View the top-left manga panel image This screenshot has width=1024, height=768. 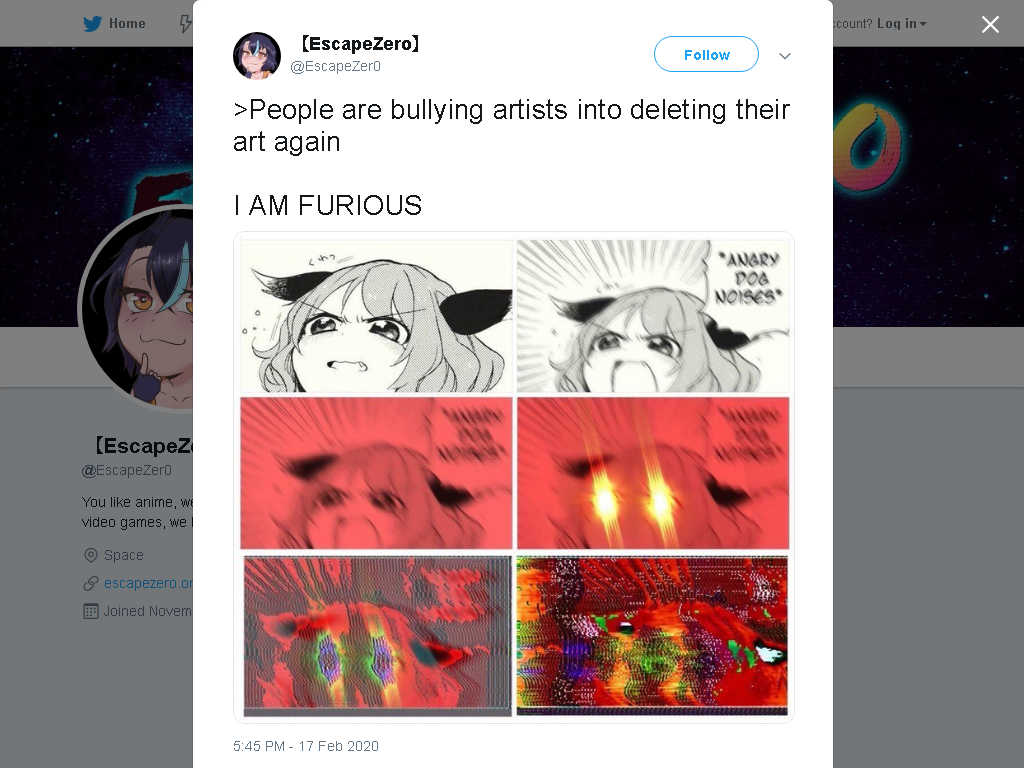(376, 316)
